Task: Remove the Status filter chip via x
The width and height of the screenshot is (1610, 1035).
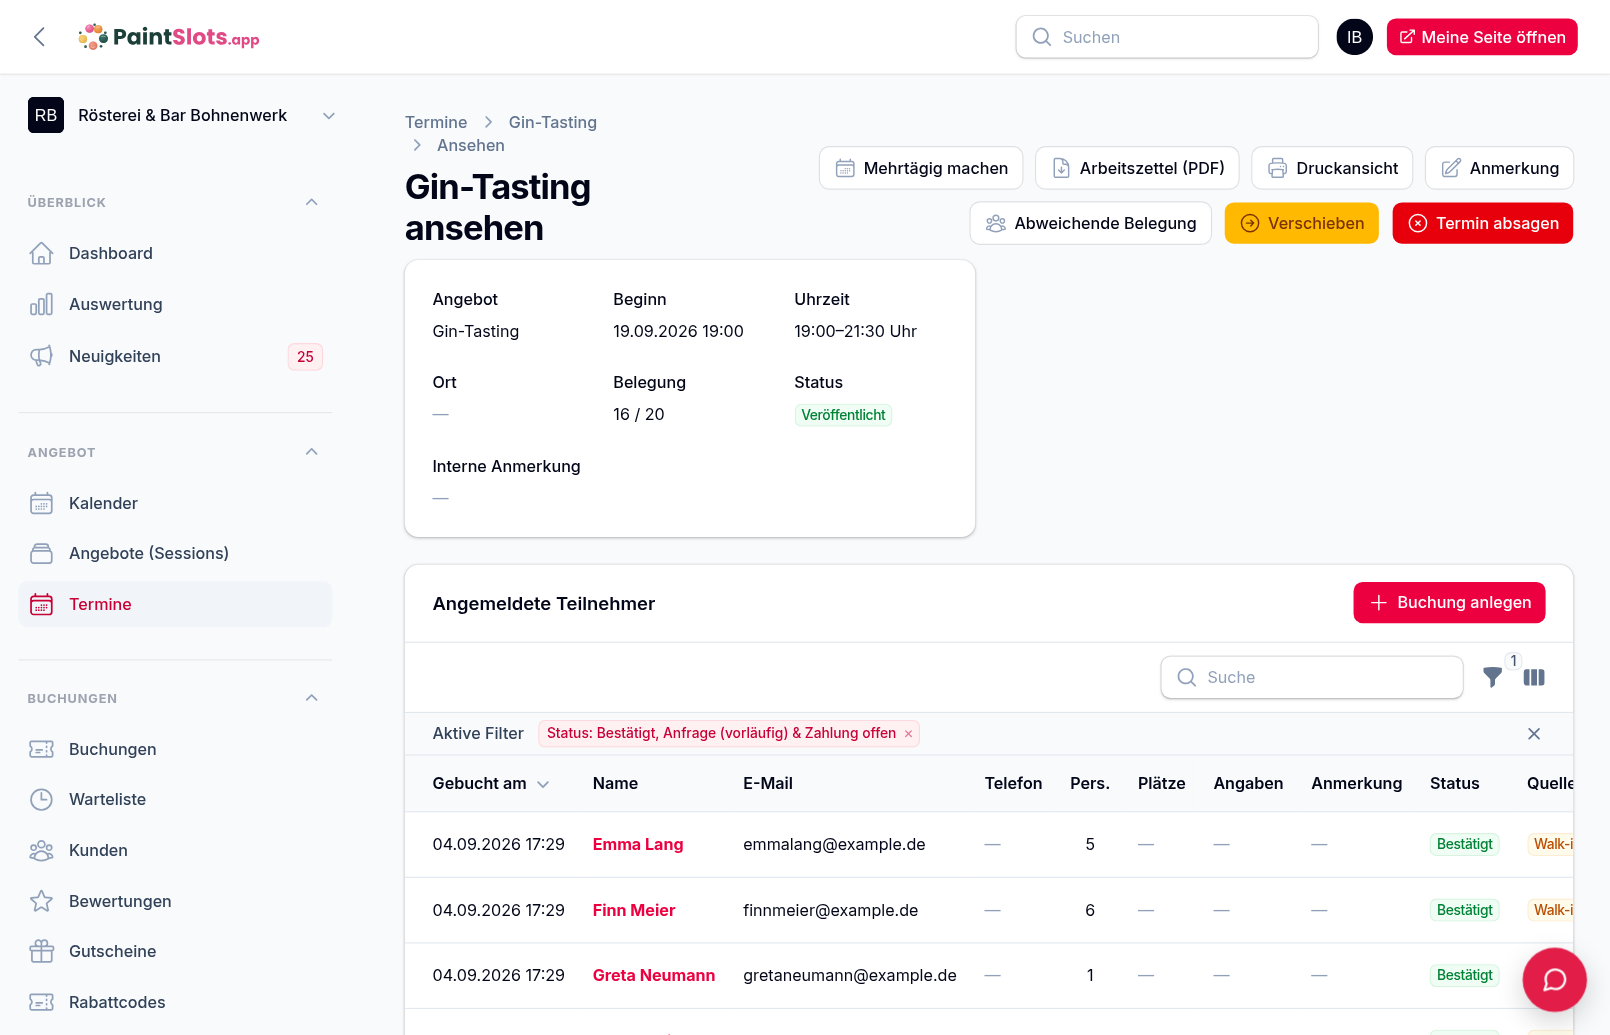Action: tap(908, 734)
